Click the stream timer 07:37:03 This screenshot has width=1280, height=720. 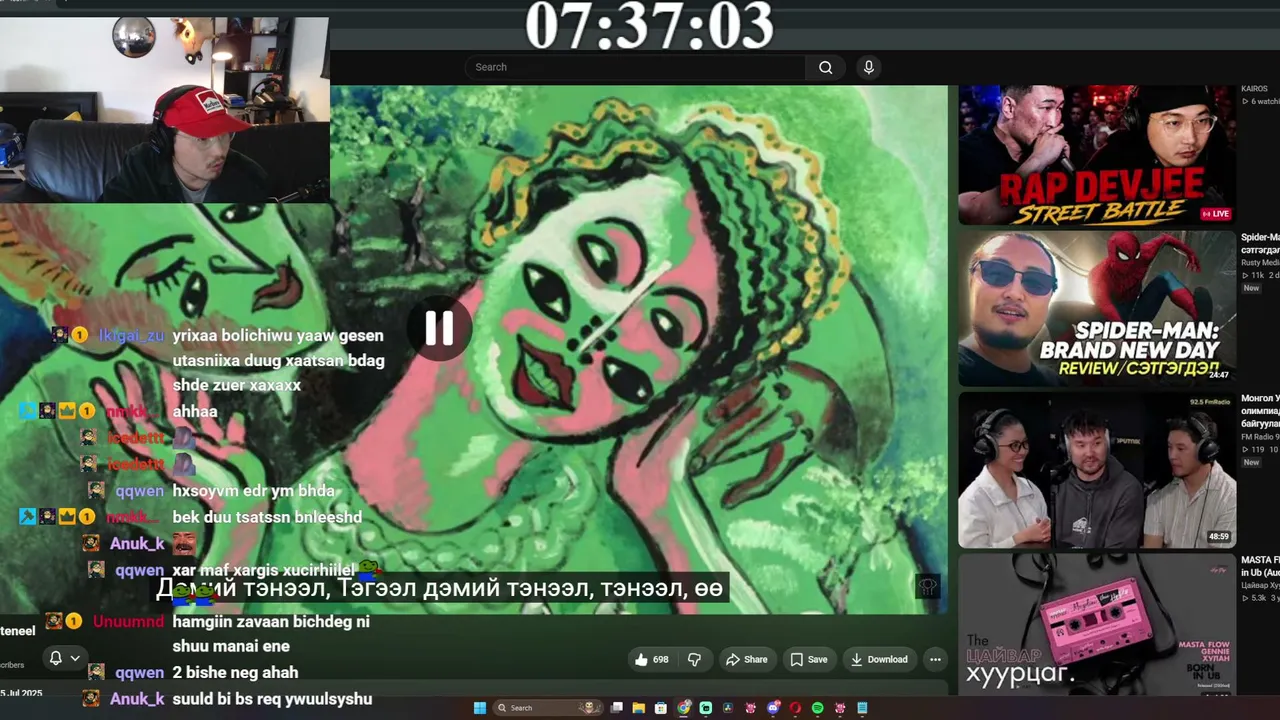pyautogui.click(x=649, y=24)
